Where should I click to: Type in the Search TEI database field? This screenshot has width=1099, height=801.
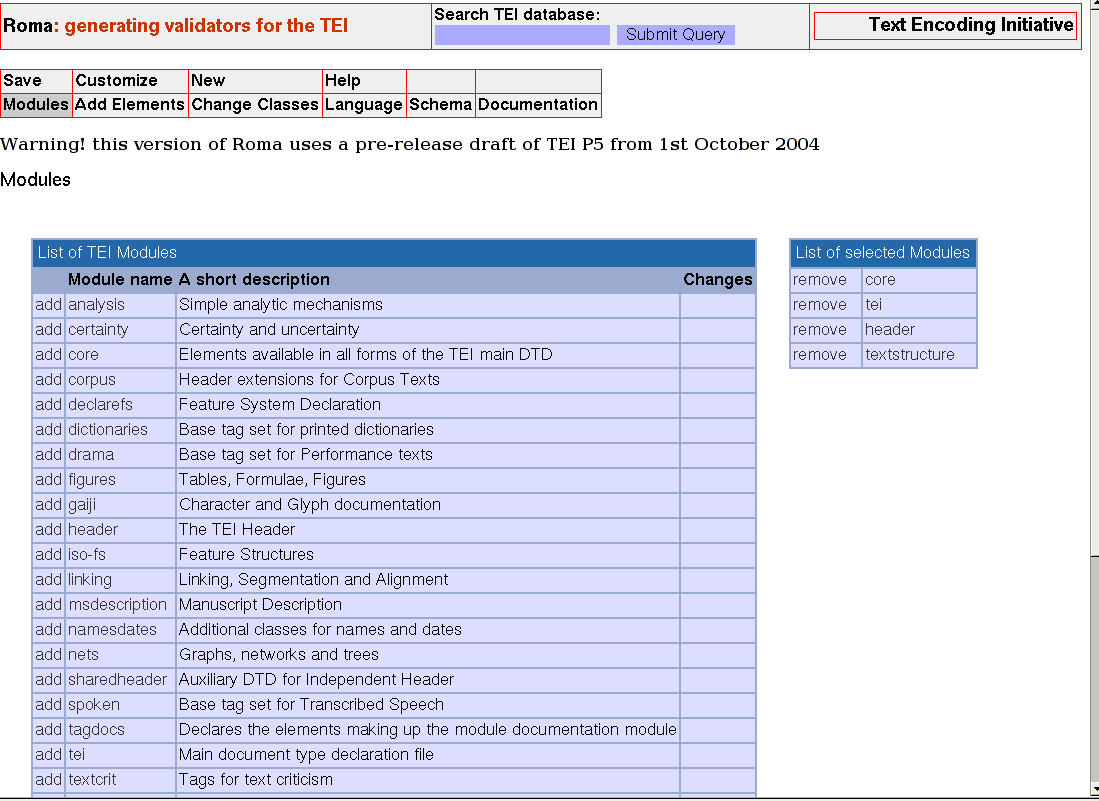pos(522,35)
